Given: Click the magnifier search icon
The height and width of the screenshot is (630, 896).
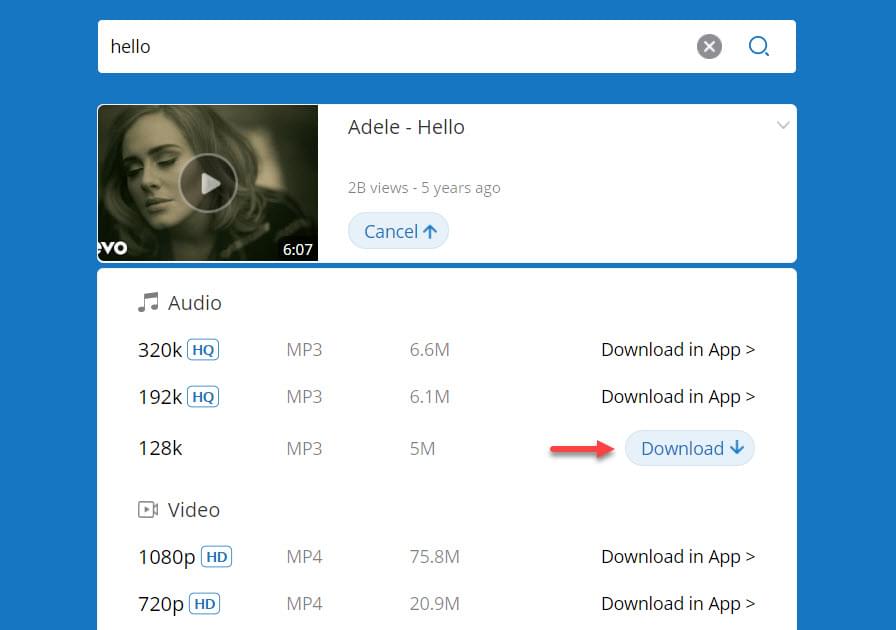Looking at the screenshot, I should click(759, 46).
